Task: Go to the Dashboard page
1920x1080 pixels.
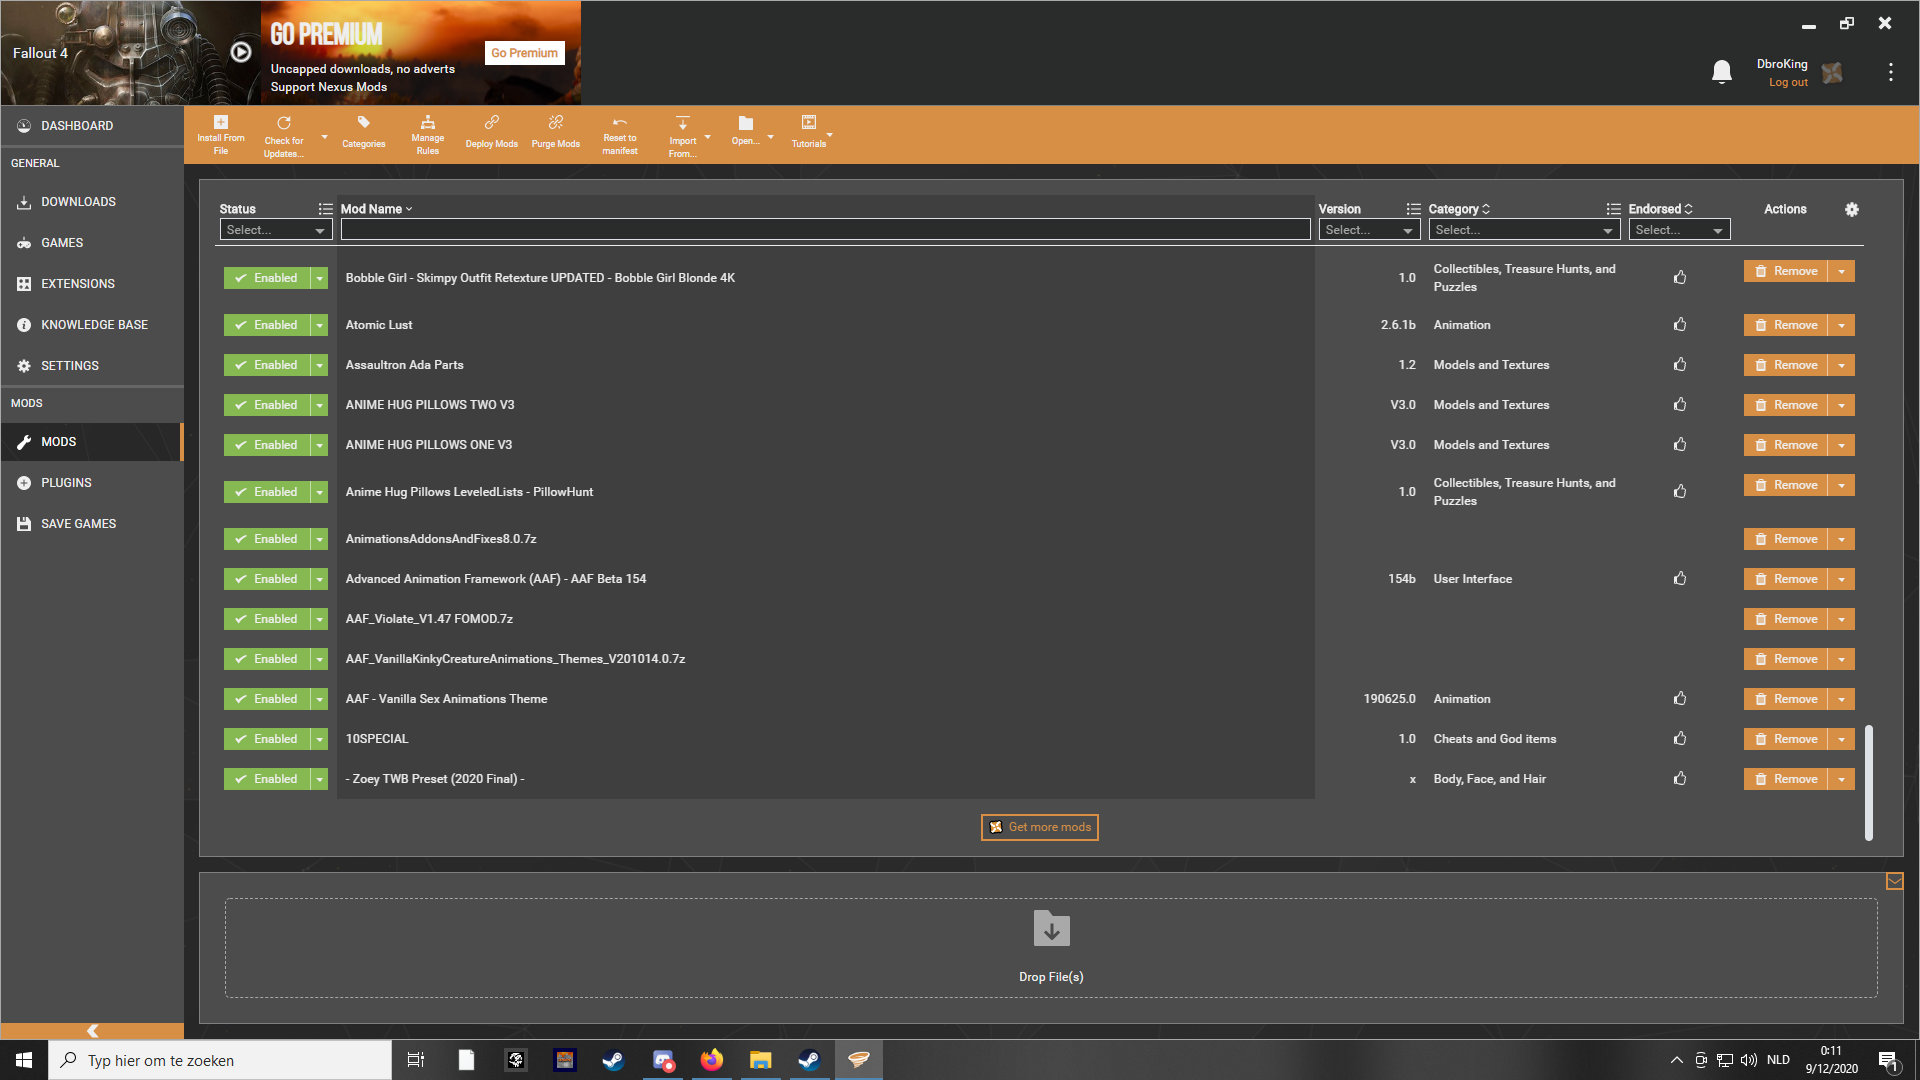Action: pos(92,126)
